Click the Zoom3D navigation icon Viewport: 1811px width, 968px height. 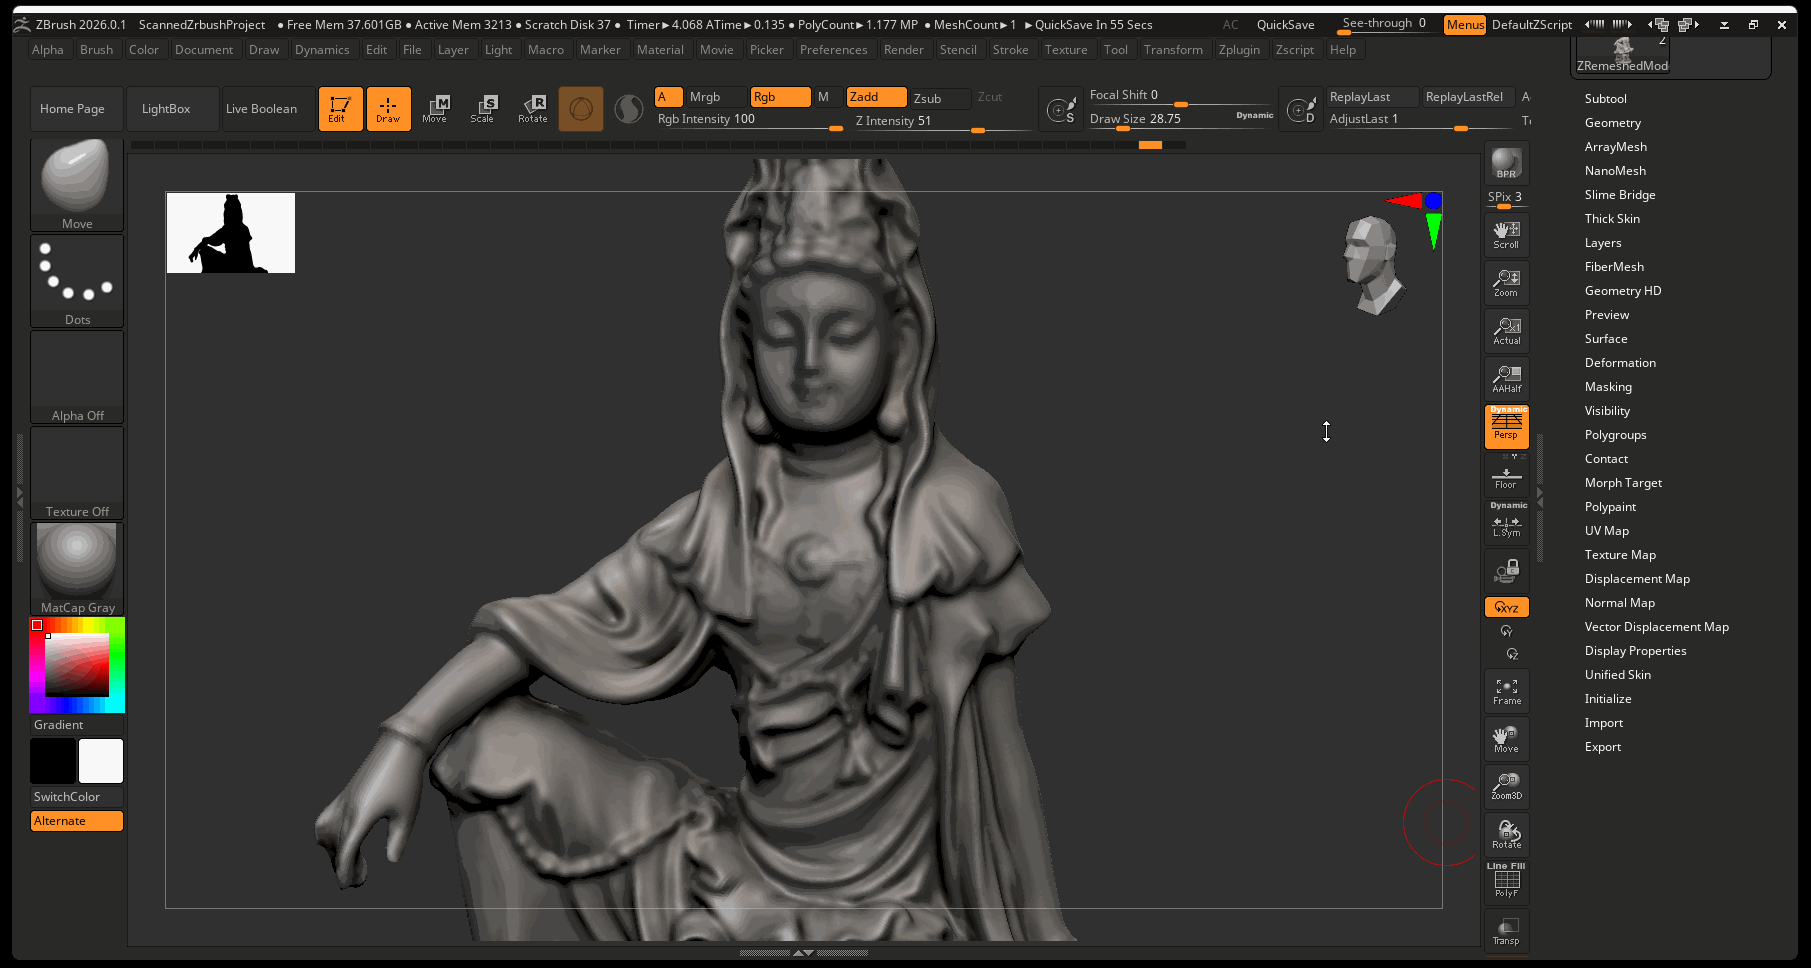(1506, 786)
